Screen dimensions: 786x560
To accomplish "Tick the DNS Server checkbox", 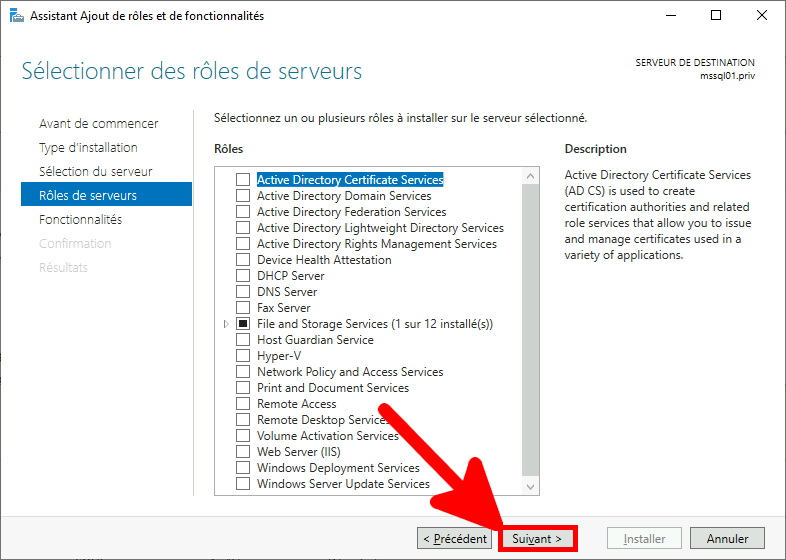I will pyautogui.click(x=243, y=292).
